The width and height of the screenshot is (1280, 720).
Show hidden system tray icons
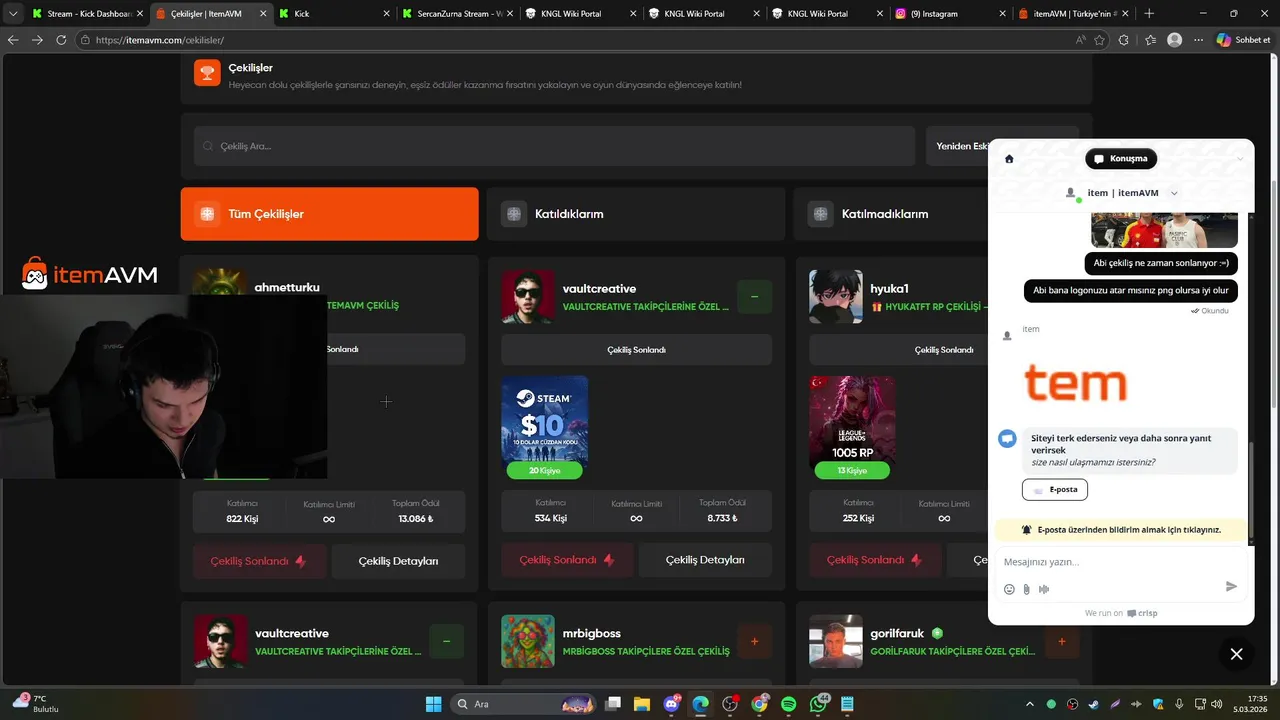pos(1030,704)
